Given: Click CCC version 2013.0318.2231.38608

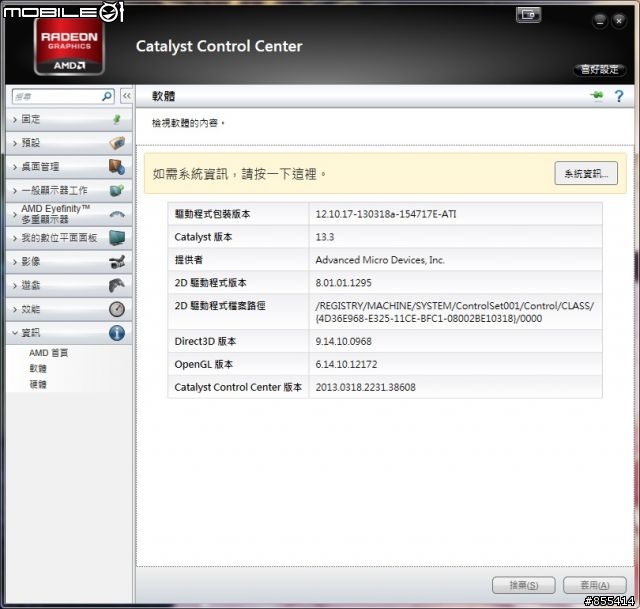Looking at the screenshot, I should pyautogui.click(x=365, y=387).
